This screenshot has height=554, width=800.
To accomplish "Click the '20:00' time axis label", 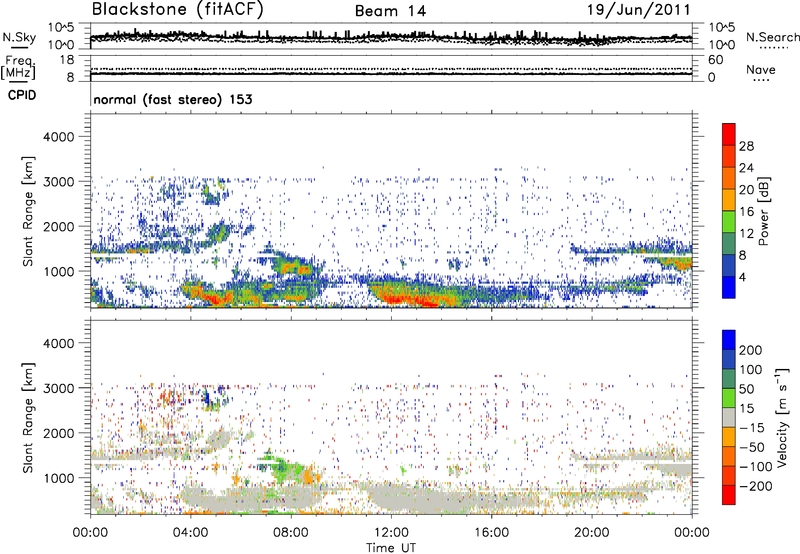I will (x=591, y=533).
